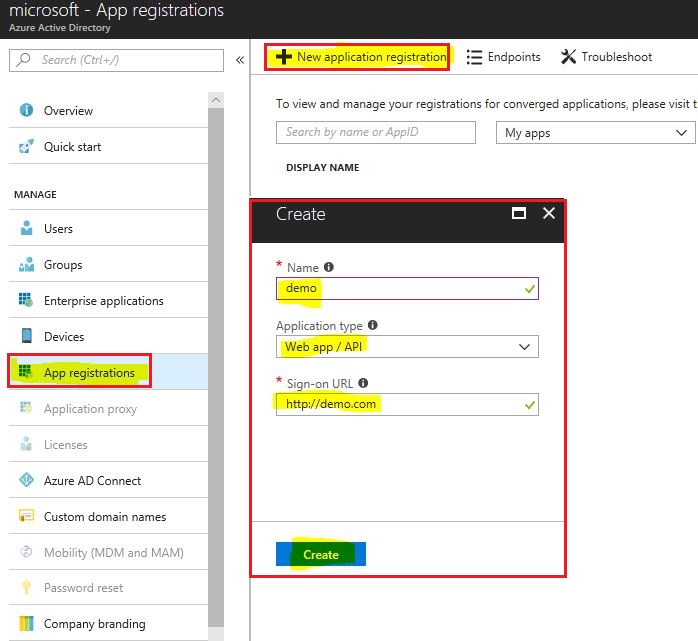The height and width of the screenshot is (641, 698).
Task: Click the Troubleshoot toolbar button
Action: tap(606, 57)
